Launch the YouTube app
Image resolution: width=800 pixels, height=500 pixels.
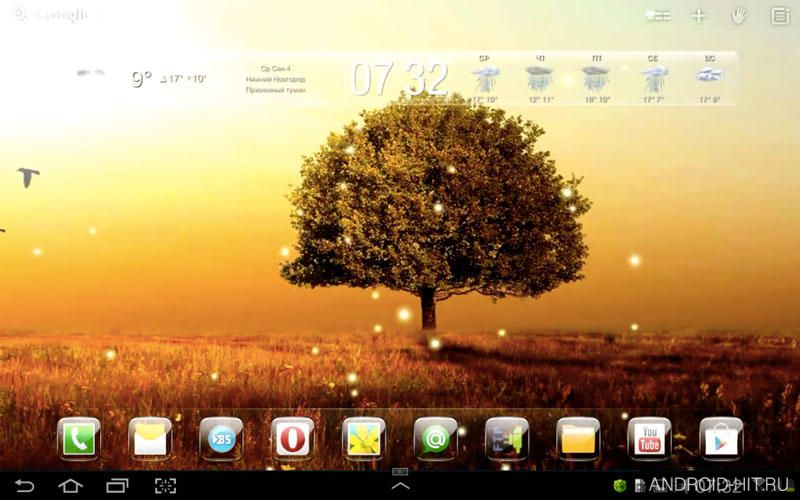[x=649, y=439]
